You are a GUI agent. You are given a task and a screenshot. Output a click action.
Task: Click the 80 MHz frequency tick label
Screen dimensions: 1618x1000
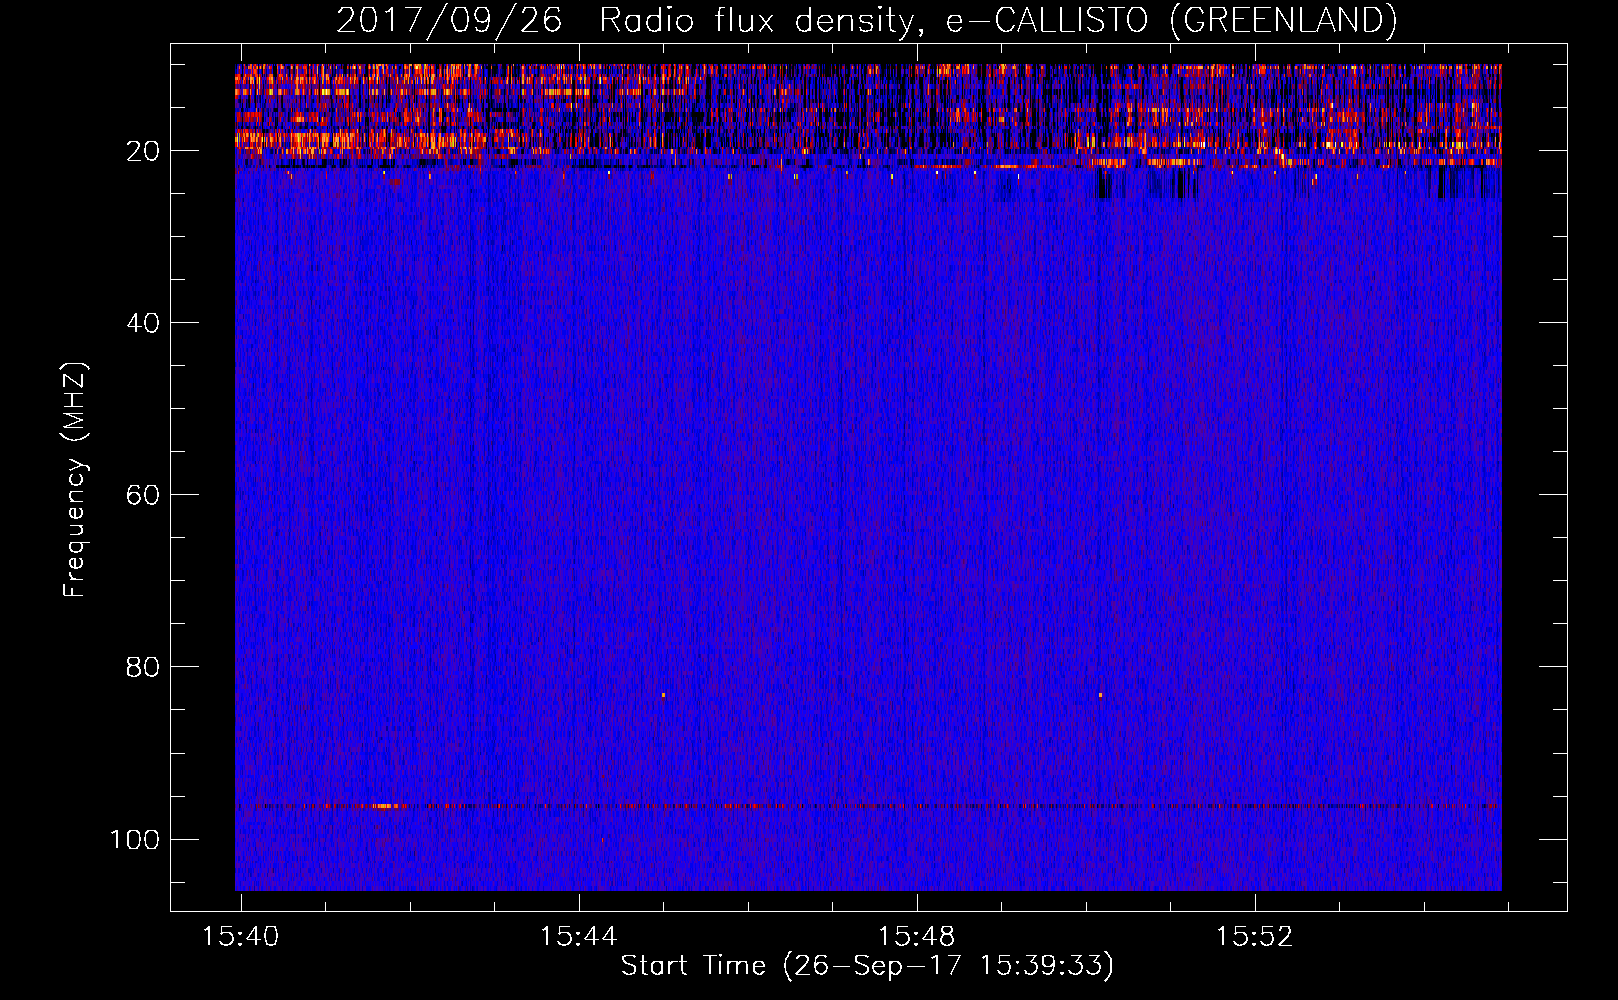click(x=143, y=667)
